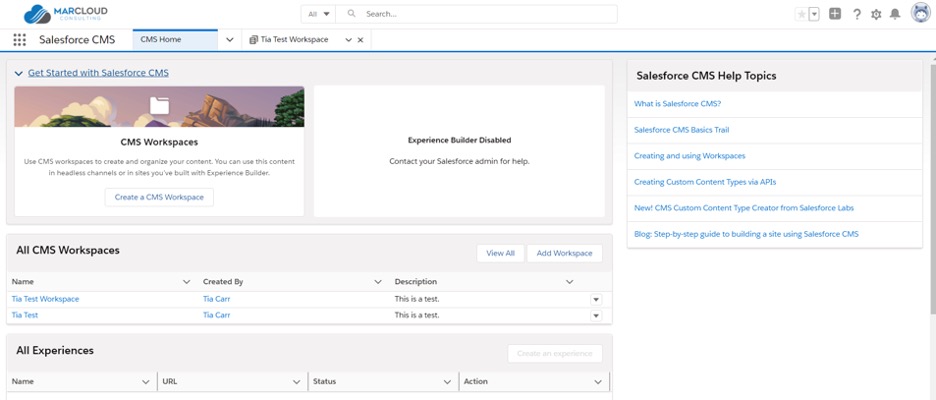Click the Create an experience button
Image resolution: width=936 pixels, height=400 pixels.
555,353
